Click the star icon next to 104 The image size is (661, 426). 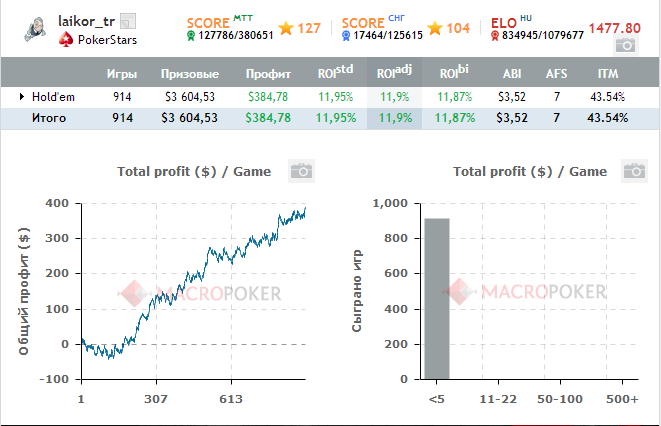coord(435,28)
